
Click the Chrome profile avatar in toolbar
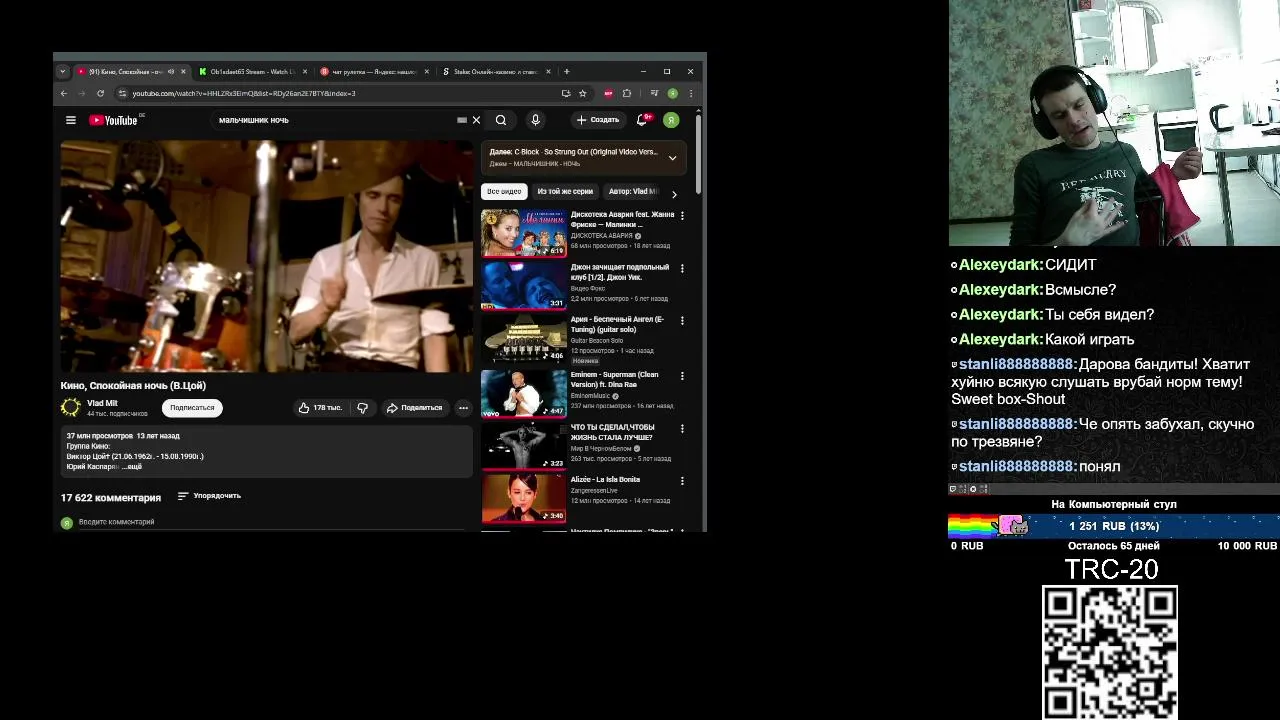pyautogui.click(x=673, y=93)
